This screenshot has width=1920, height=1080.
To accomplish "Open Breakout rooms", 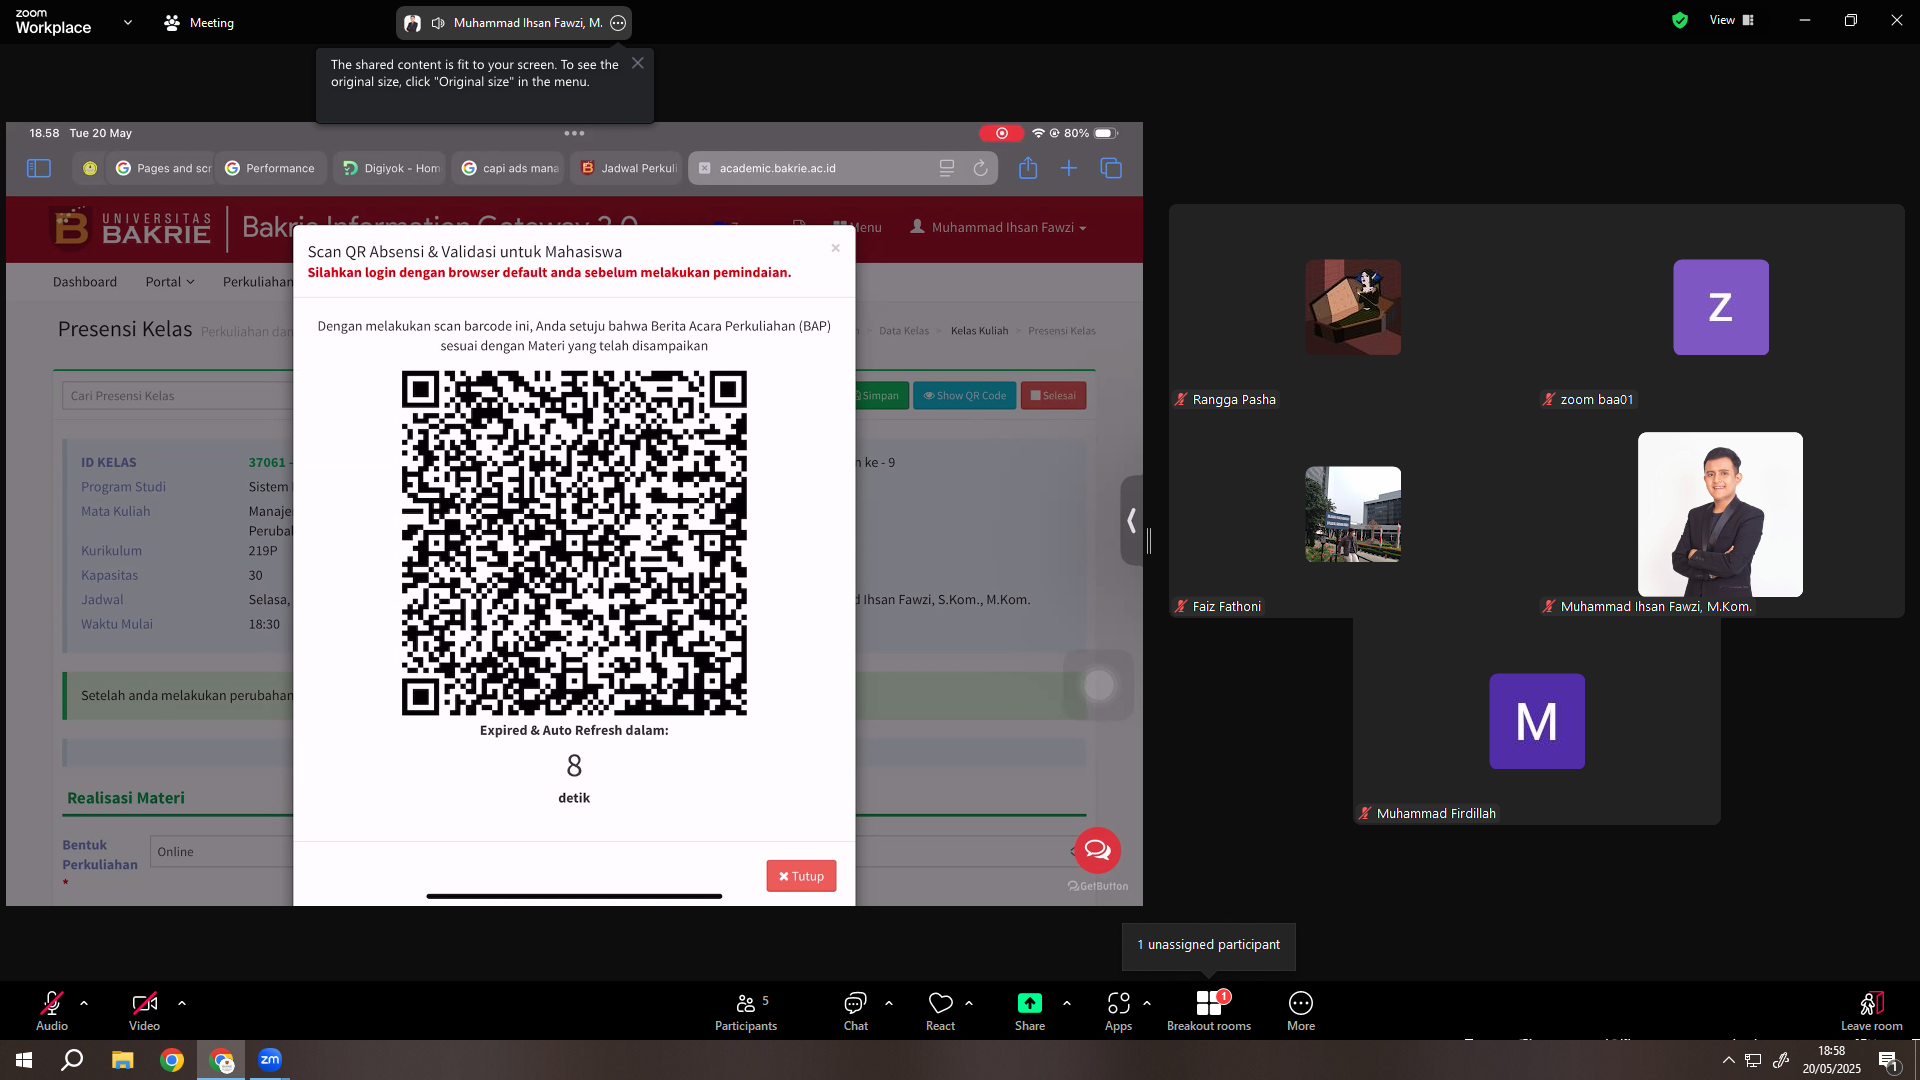I will (1209, 1011).
